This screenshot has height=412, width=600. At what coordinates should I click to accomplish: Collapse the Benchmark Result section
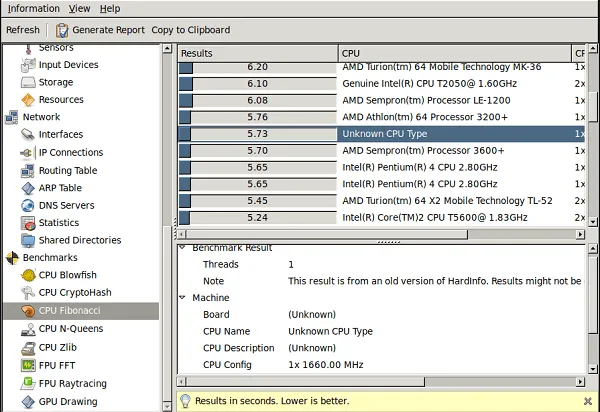click(183, 248)
